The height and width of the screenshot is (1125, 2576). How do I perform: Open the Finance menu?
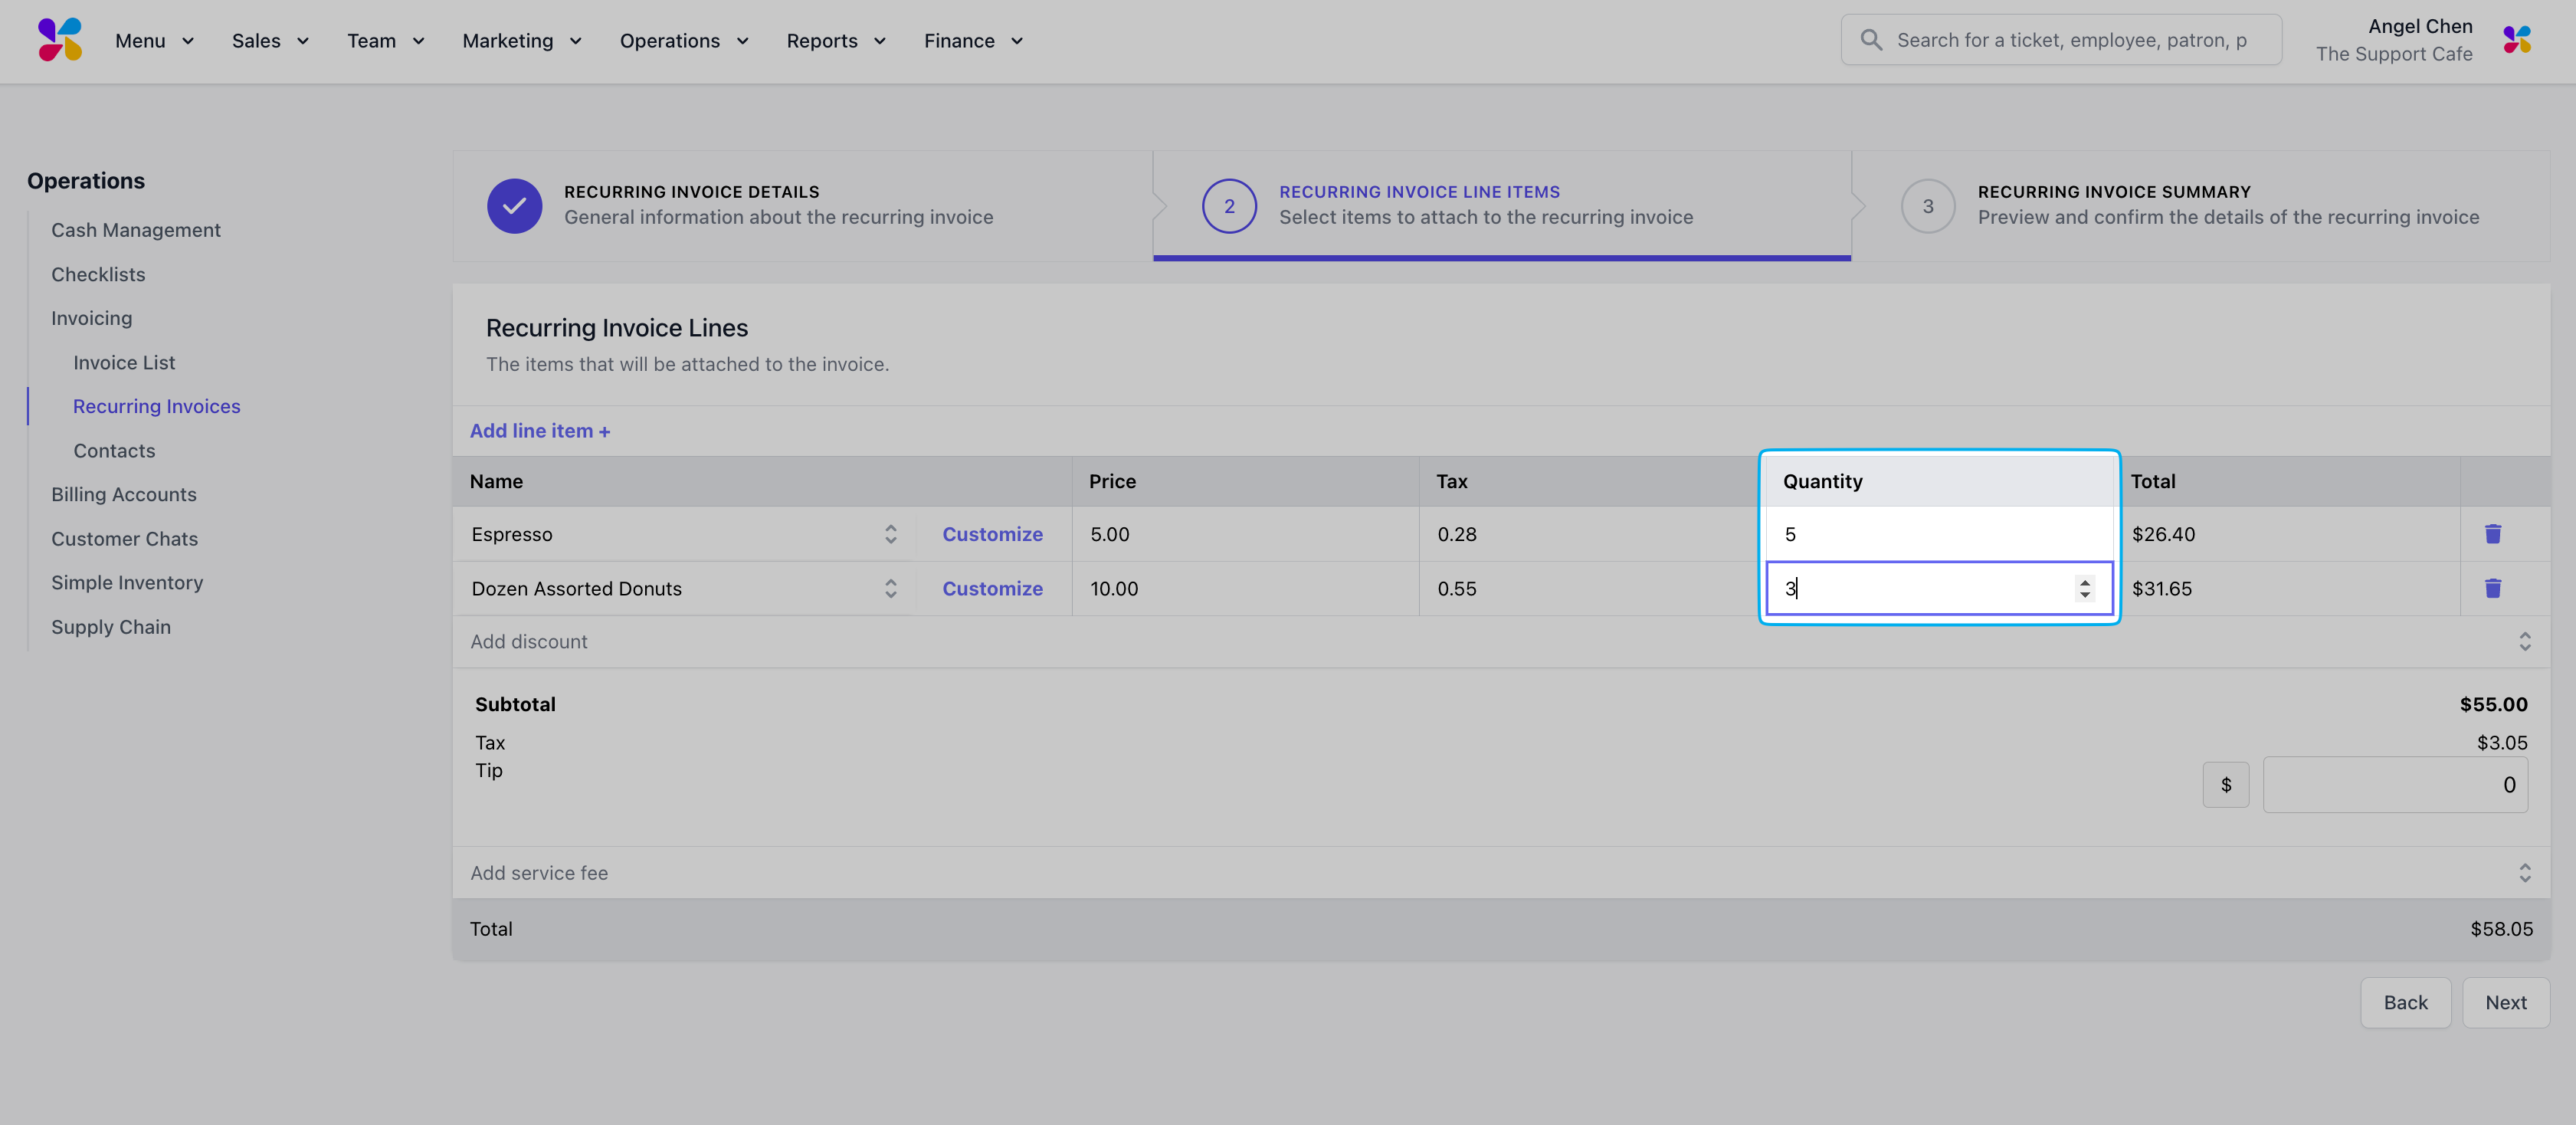tap(972, 41)
